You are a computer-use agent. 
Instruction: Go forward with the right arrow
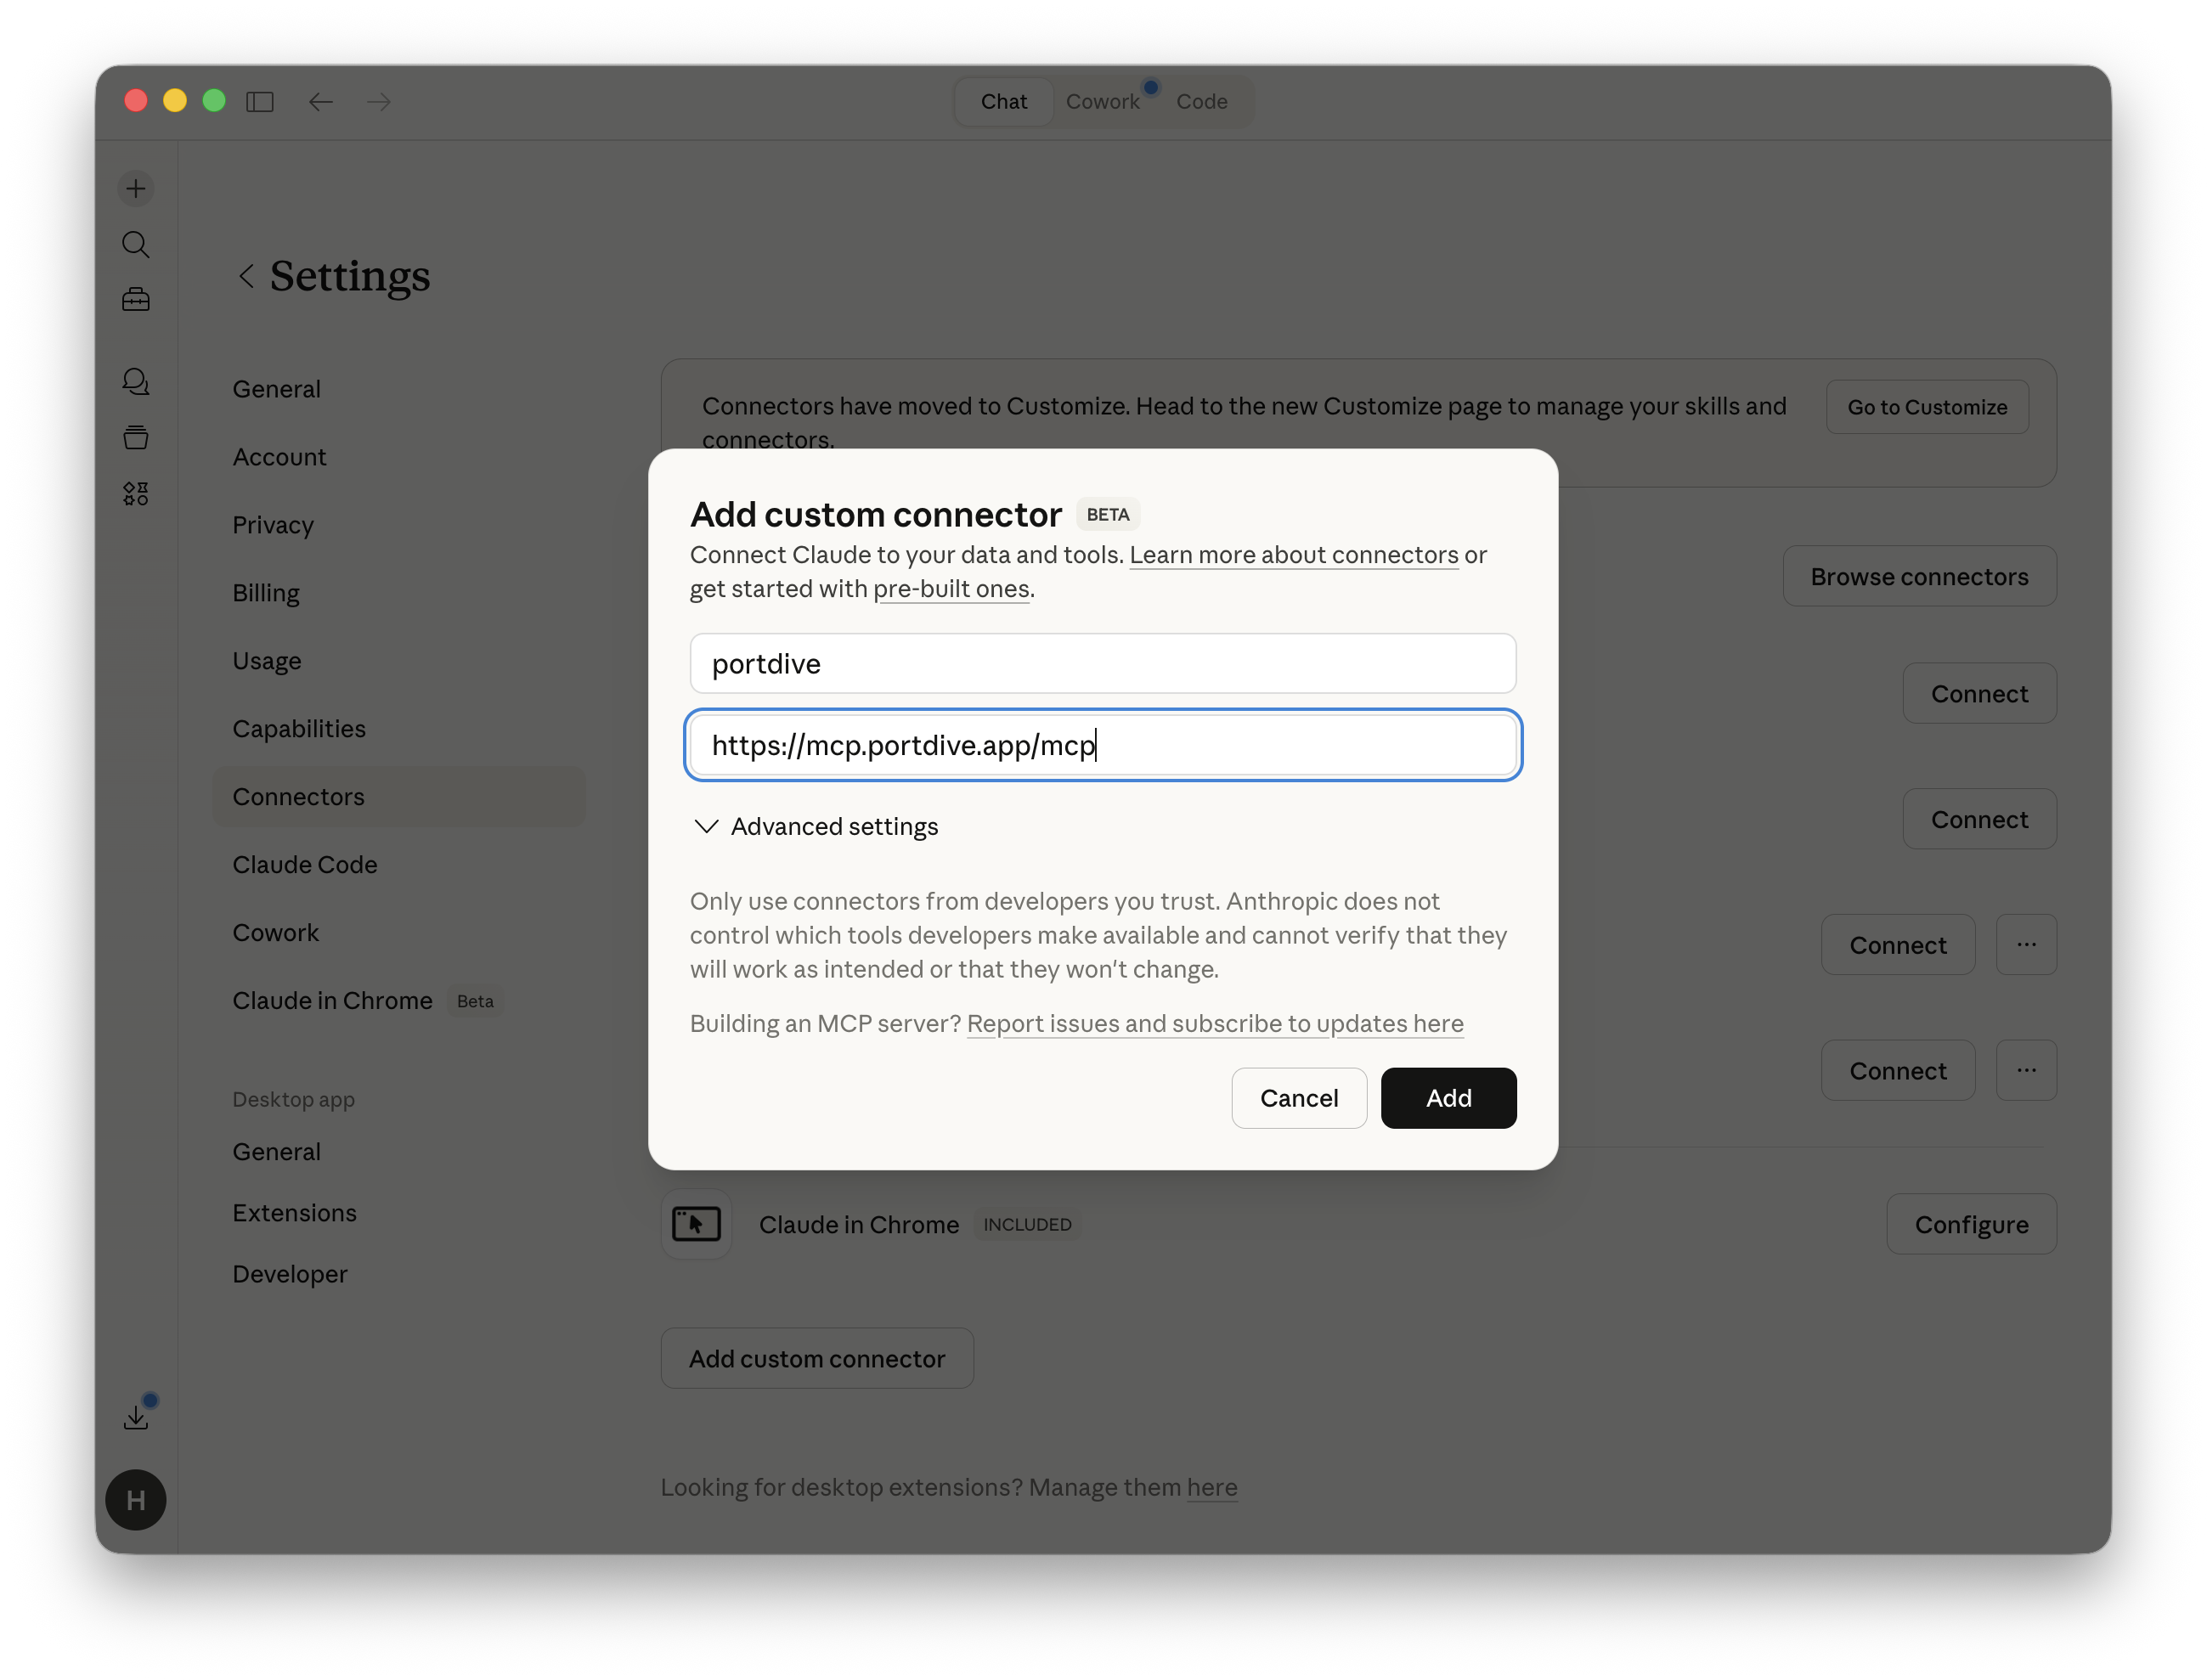pos(379,101)
